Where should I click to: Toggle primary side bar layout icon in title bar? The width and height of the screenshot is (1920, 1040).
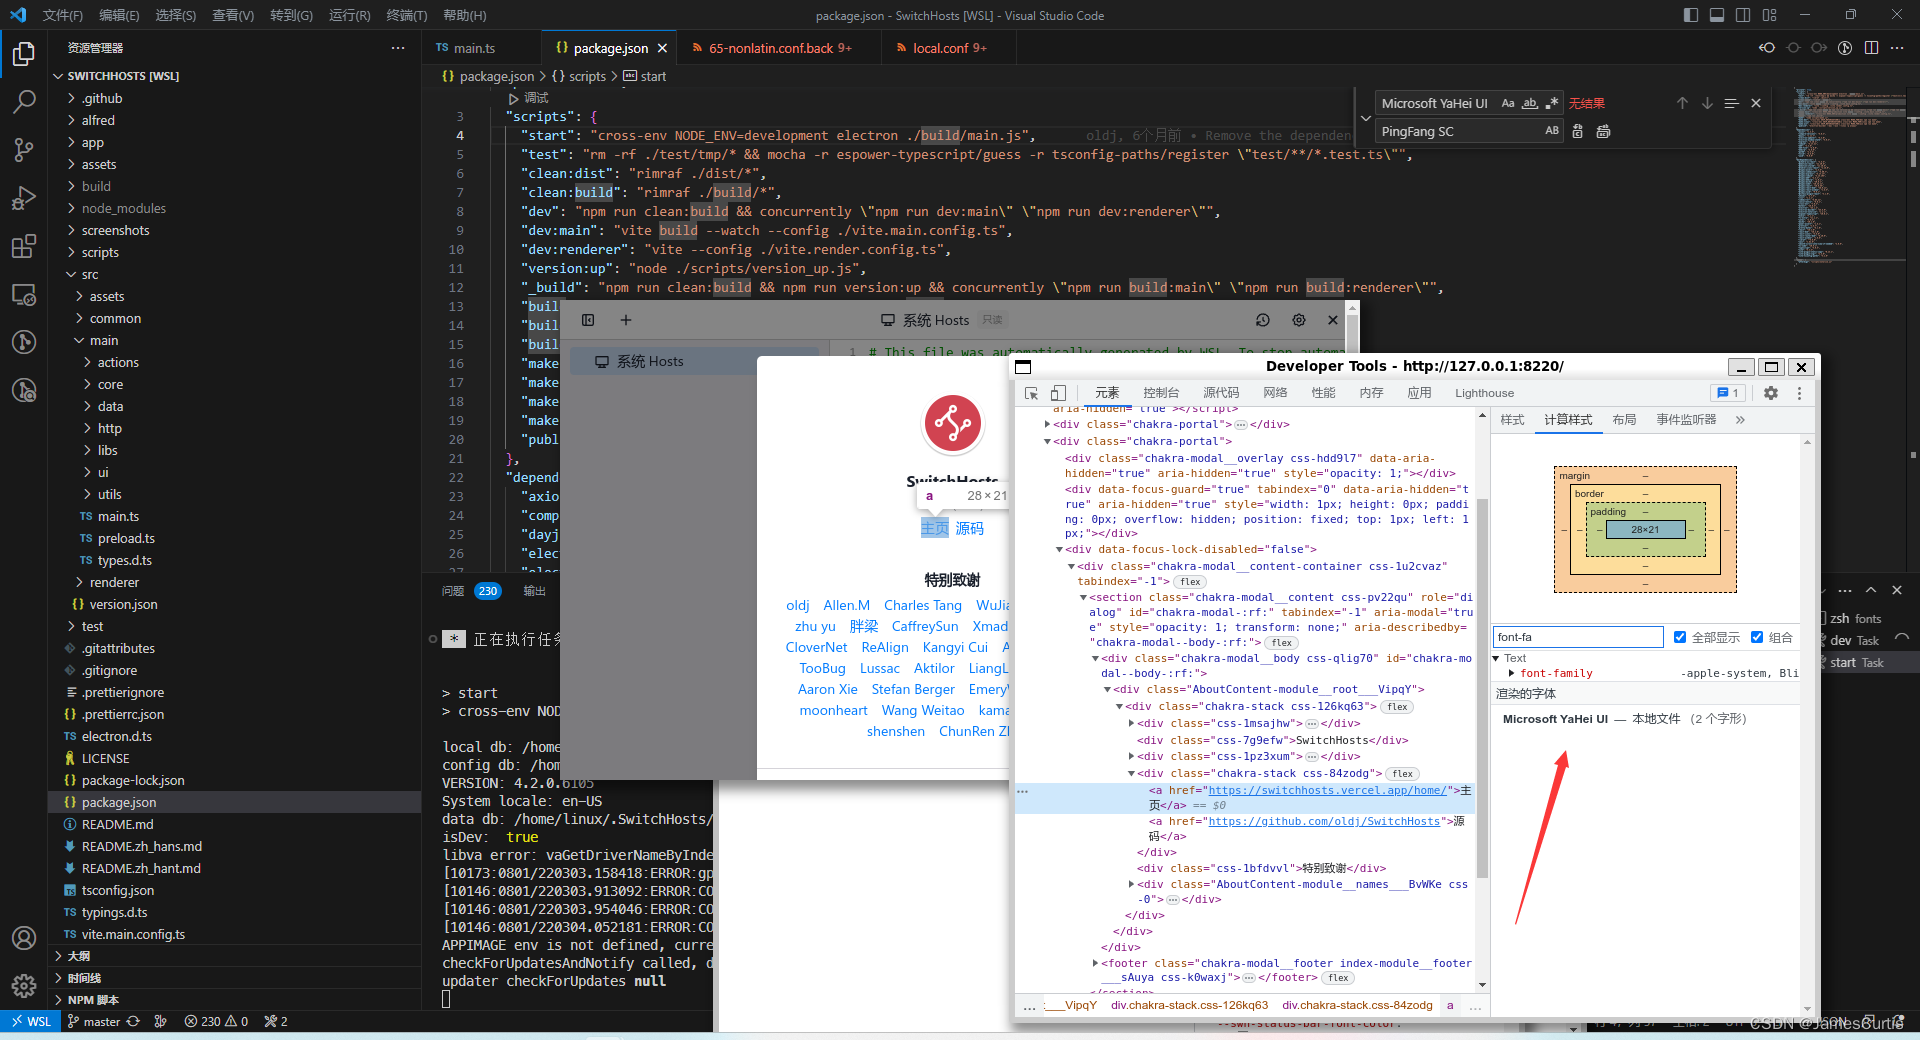pyautogui.click(x=1691, y=15)
